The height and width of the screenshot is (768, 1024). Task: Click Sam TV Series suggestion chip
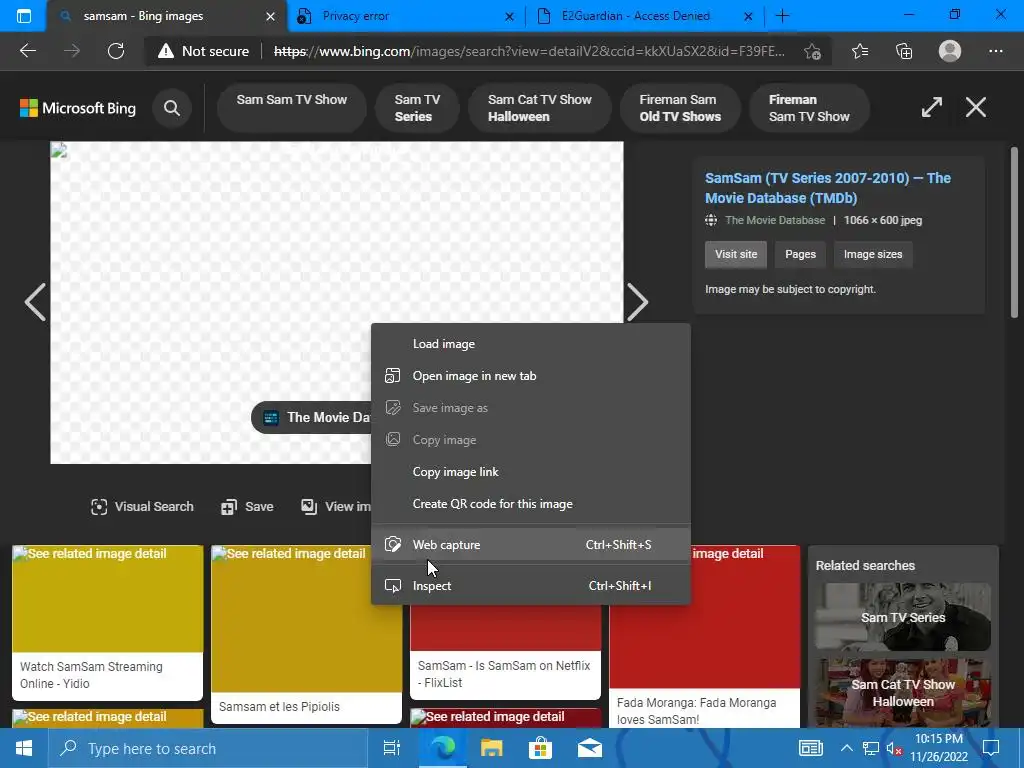click(x=417, y=108)
